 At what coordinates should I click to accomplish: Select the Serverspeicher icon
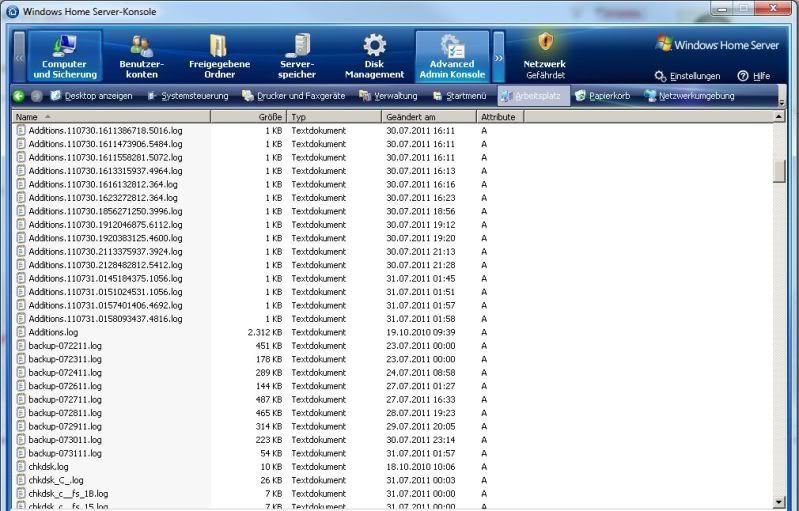point(297,56)
